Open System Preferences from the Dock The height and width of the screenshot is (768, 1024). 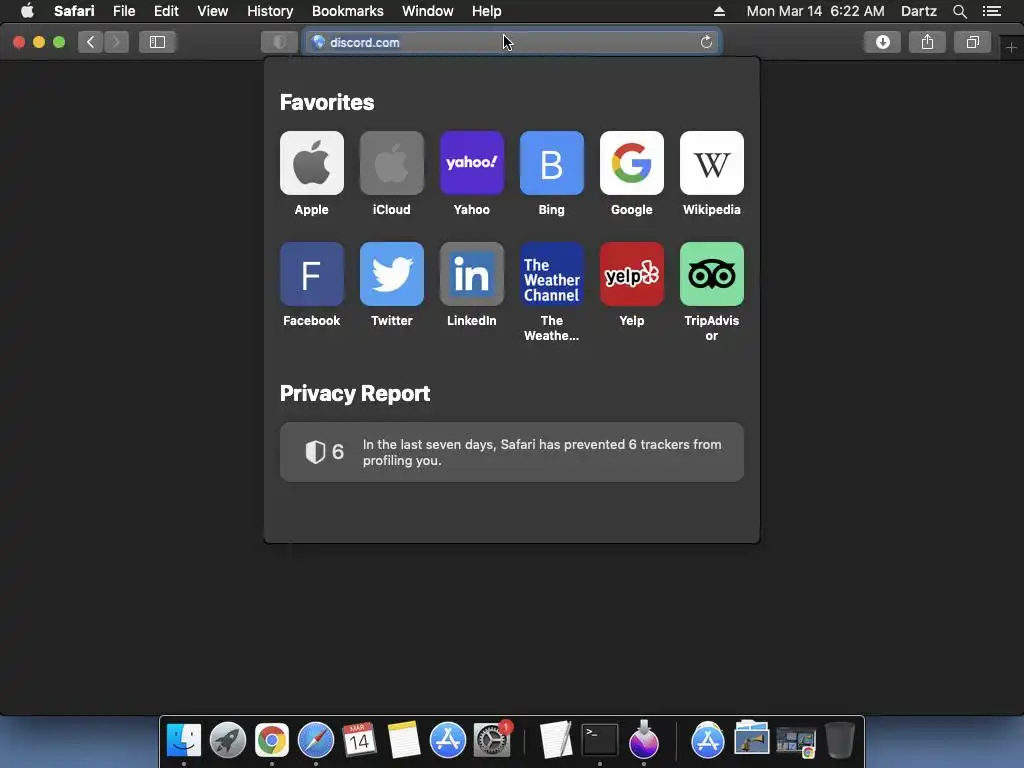(x=491, y=740)
